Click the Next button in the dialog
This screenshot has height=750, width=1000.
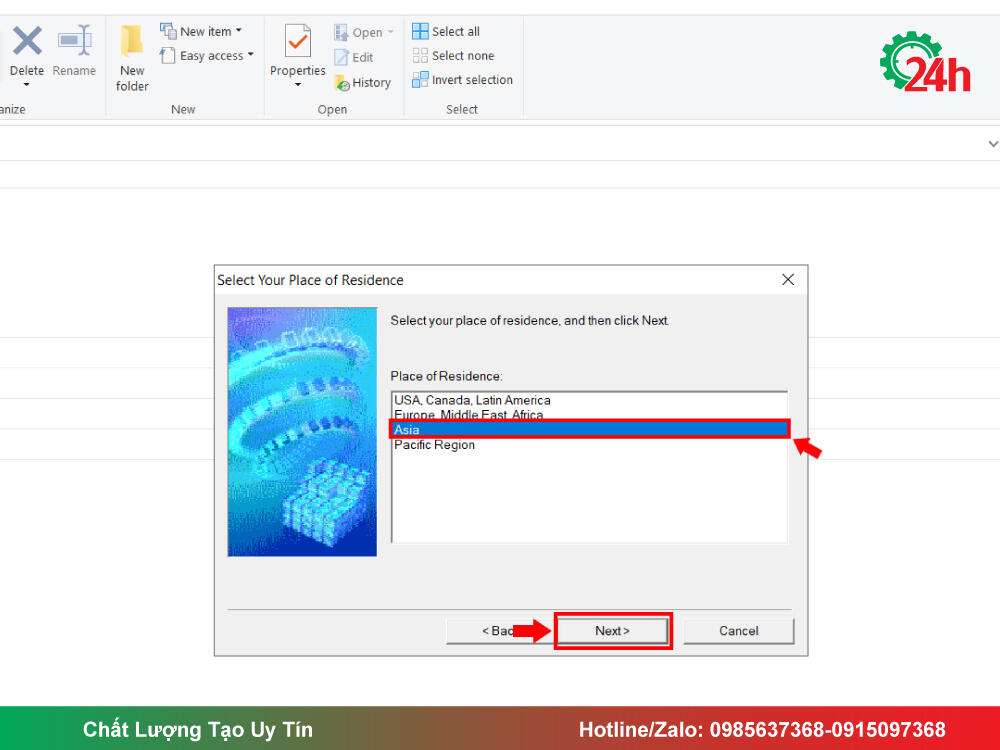[612, 631]
